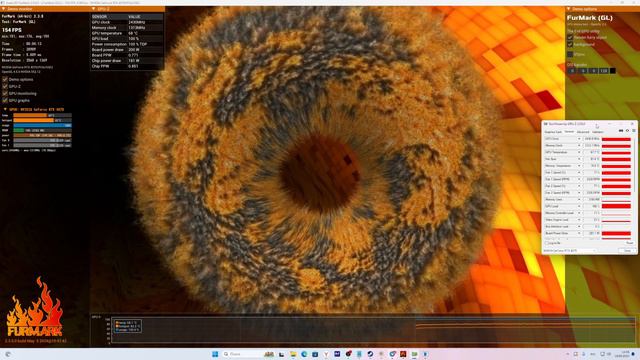Viewport: 640px width, 360px height.
Task: Click the GPU Clock red sensor graph
Action: coord(616,139)
